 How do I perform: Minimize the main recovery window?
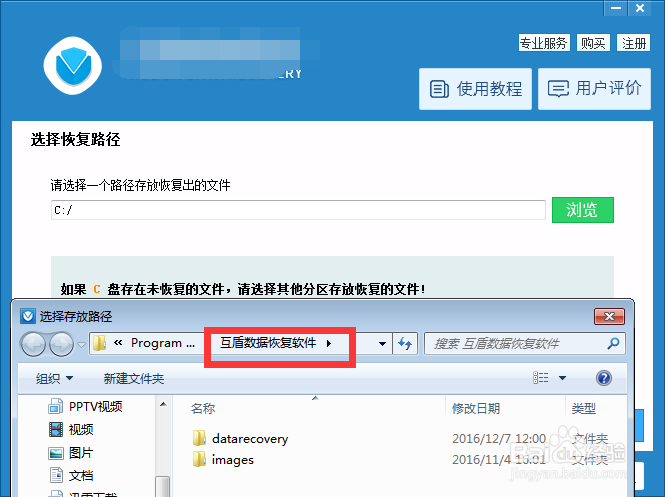615,8
